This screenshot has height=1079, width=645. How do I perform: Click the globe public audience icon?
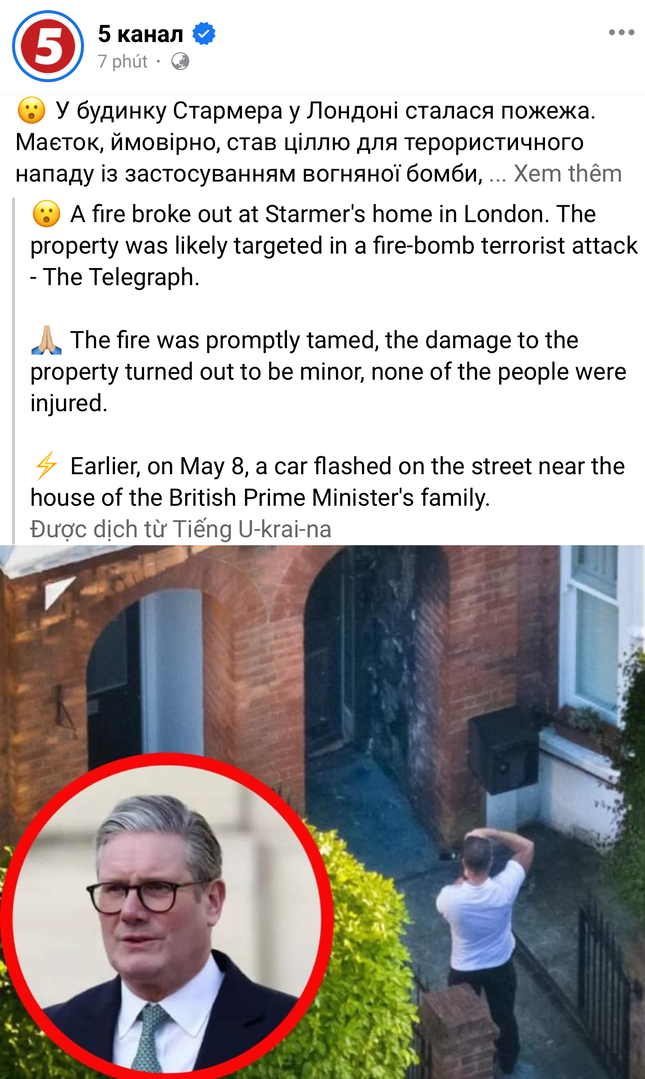(x=180, y=62)
